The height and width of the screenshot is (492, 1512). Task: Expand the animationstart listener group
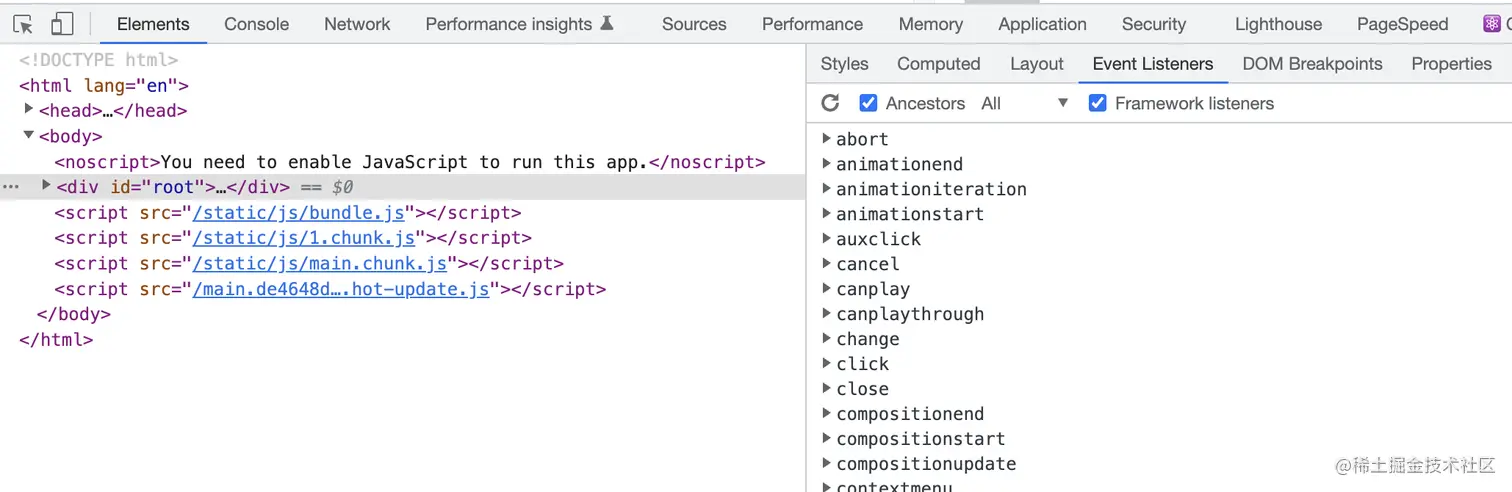(827, 213)
